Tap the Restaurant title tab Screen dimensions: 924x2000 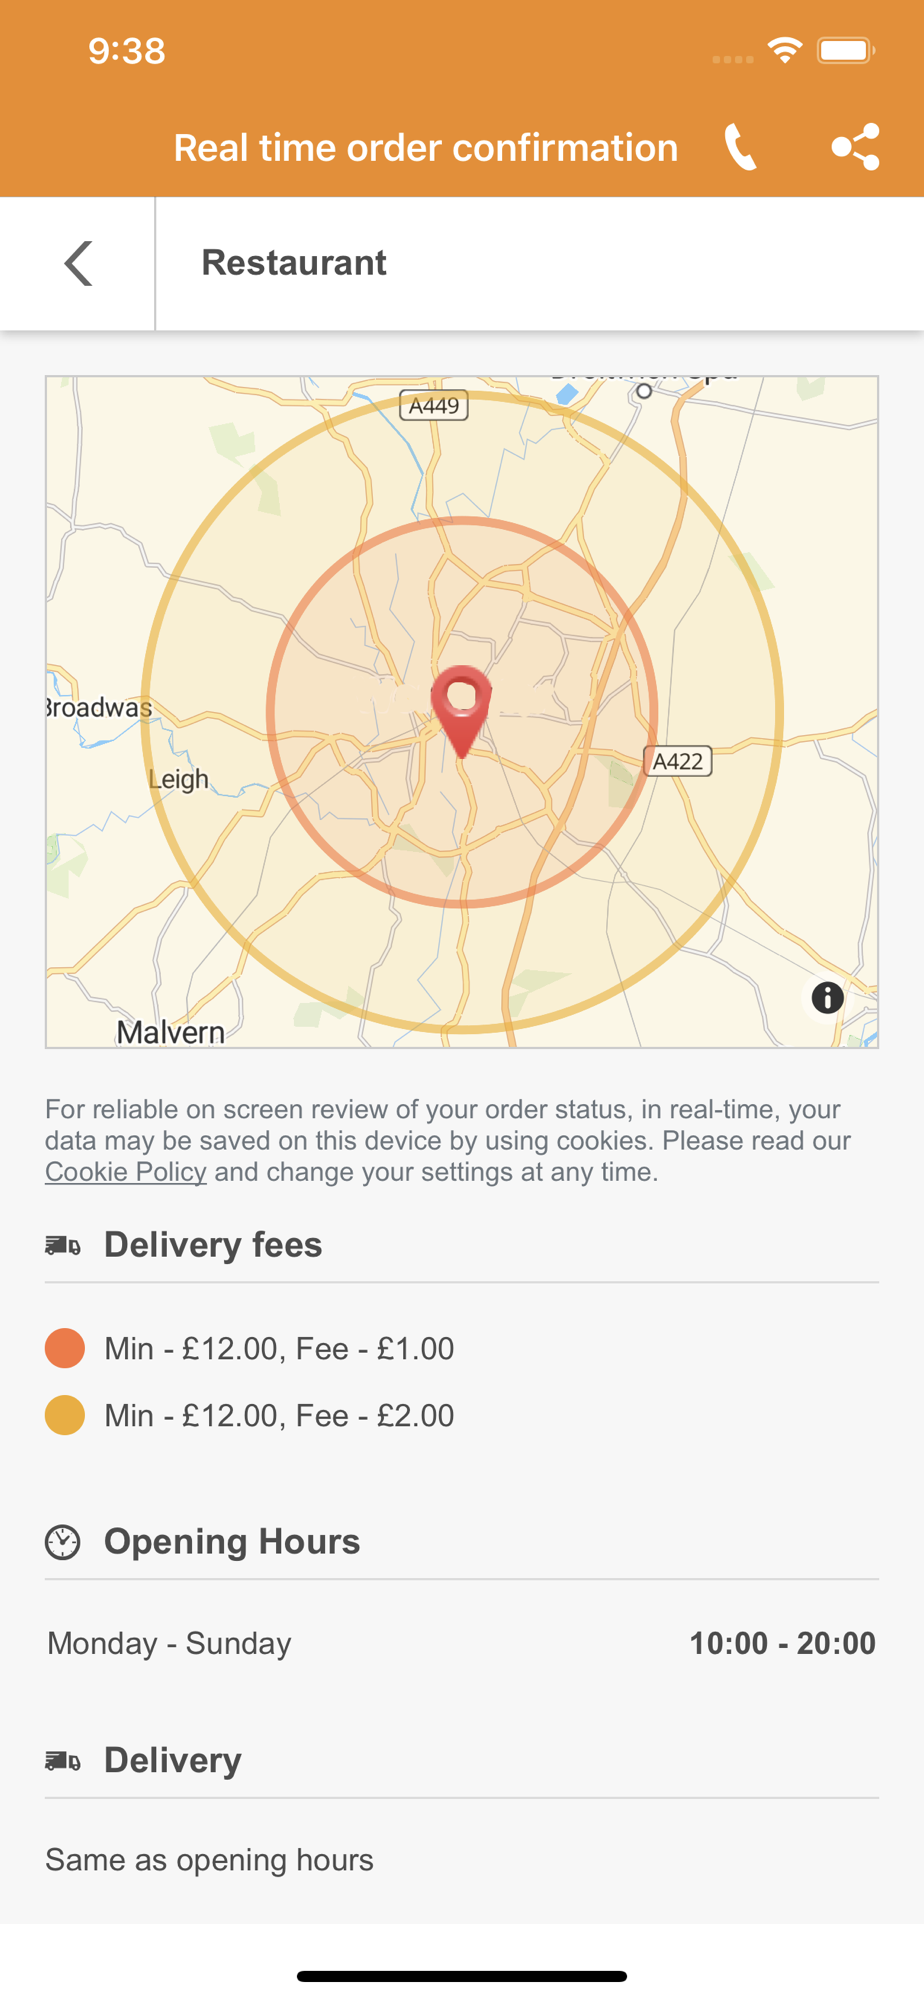tap(294, 263)
